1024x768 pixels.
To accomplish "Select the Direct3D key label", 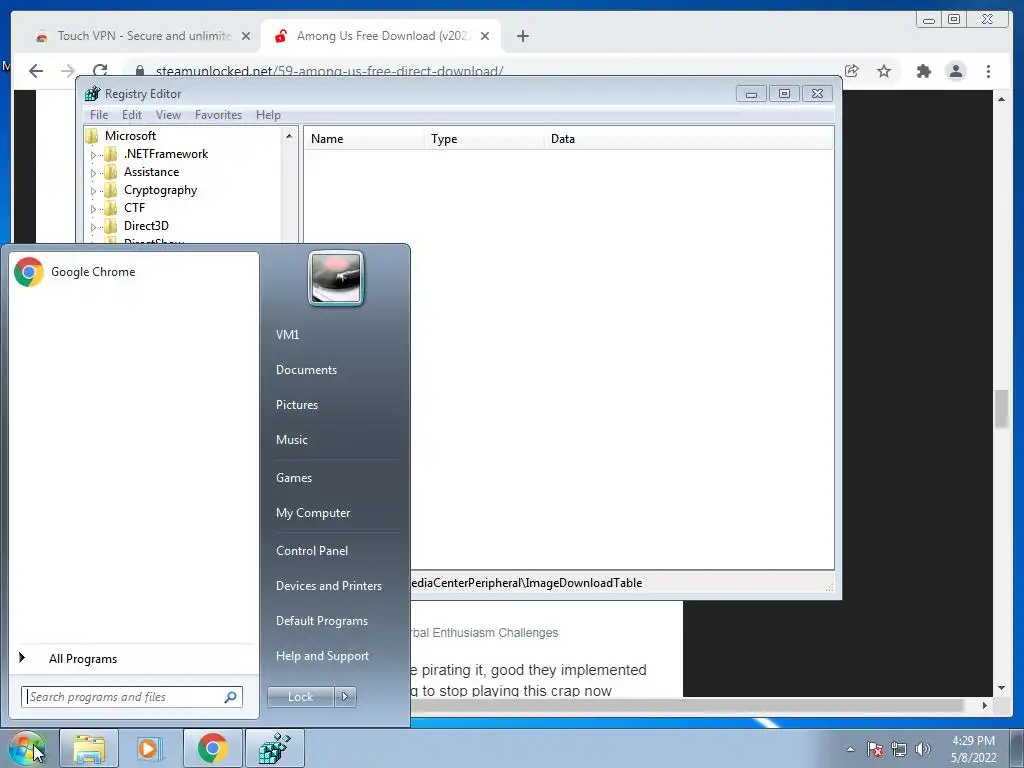I will pyautogui.click(x=146, y=226).
